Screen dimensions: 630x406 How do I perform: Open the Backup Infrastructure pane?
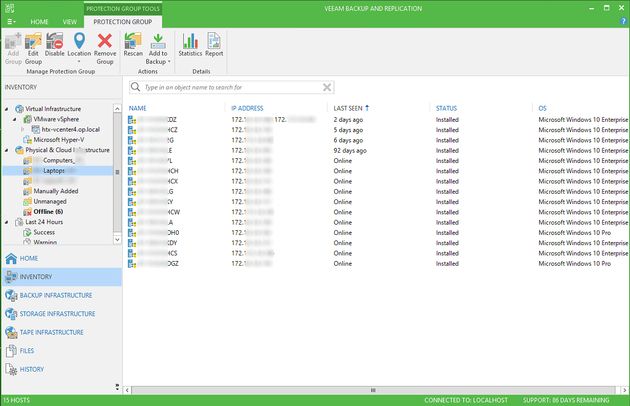point(61,295)
